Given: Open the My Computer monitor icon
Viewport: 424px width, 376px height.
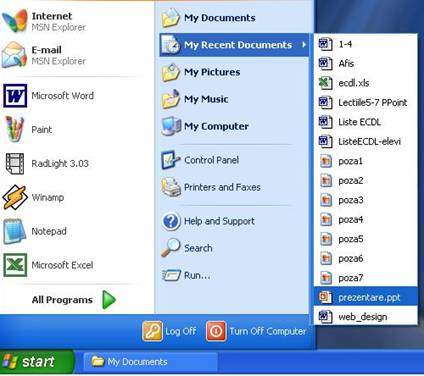Looking at the screenshot, I should pos(171,126).
